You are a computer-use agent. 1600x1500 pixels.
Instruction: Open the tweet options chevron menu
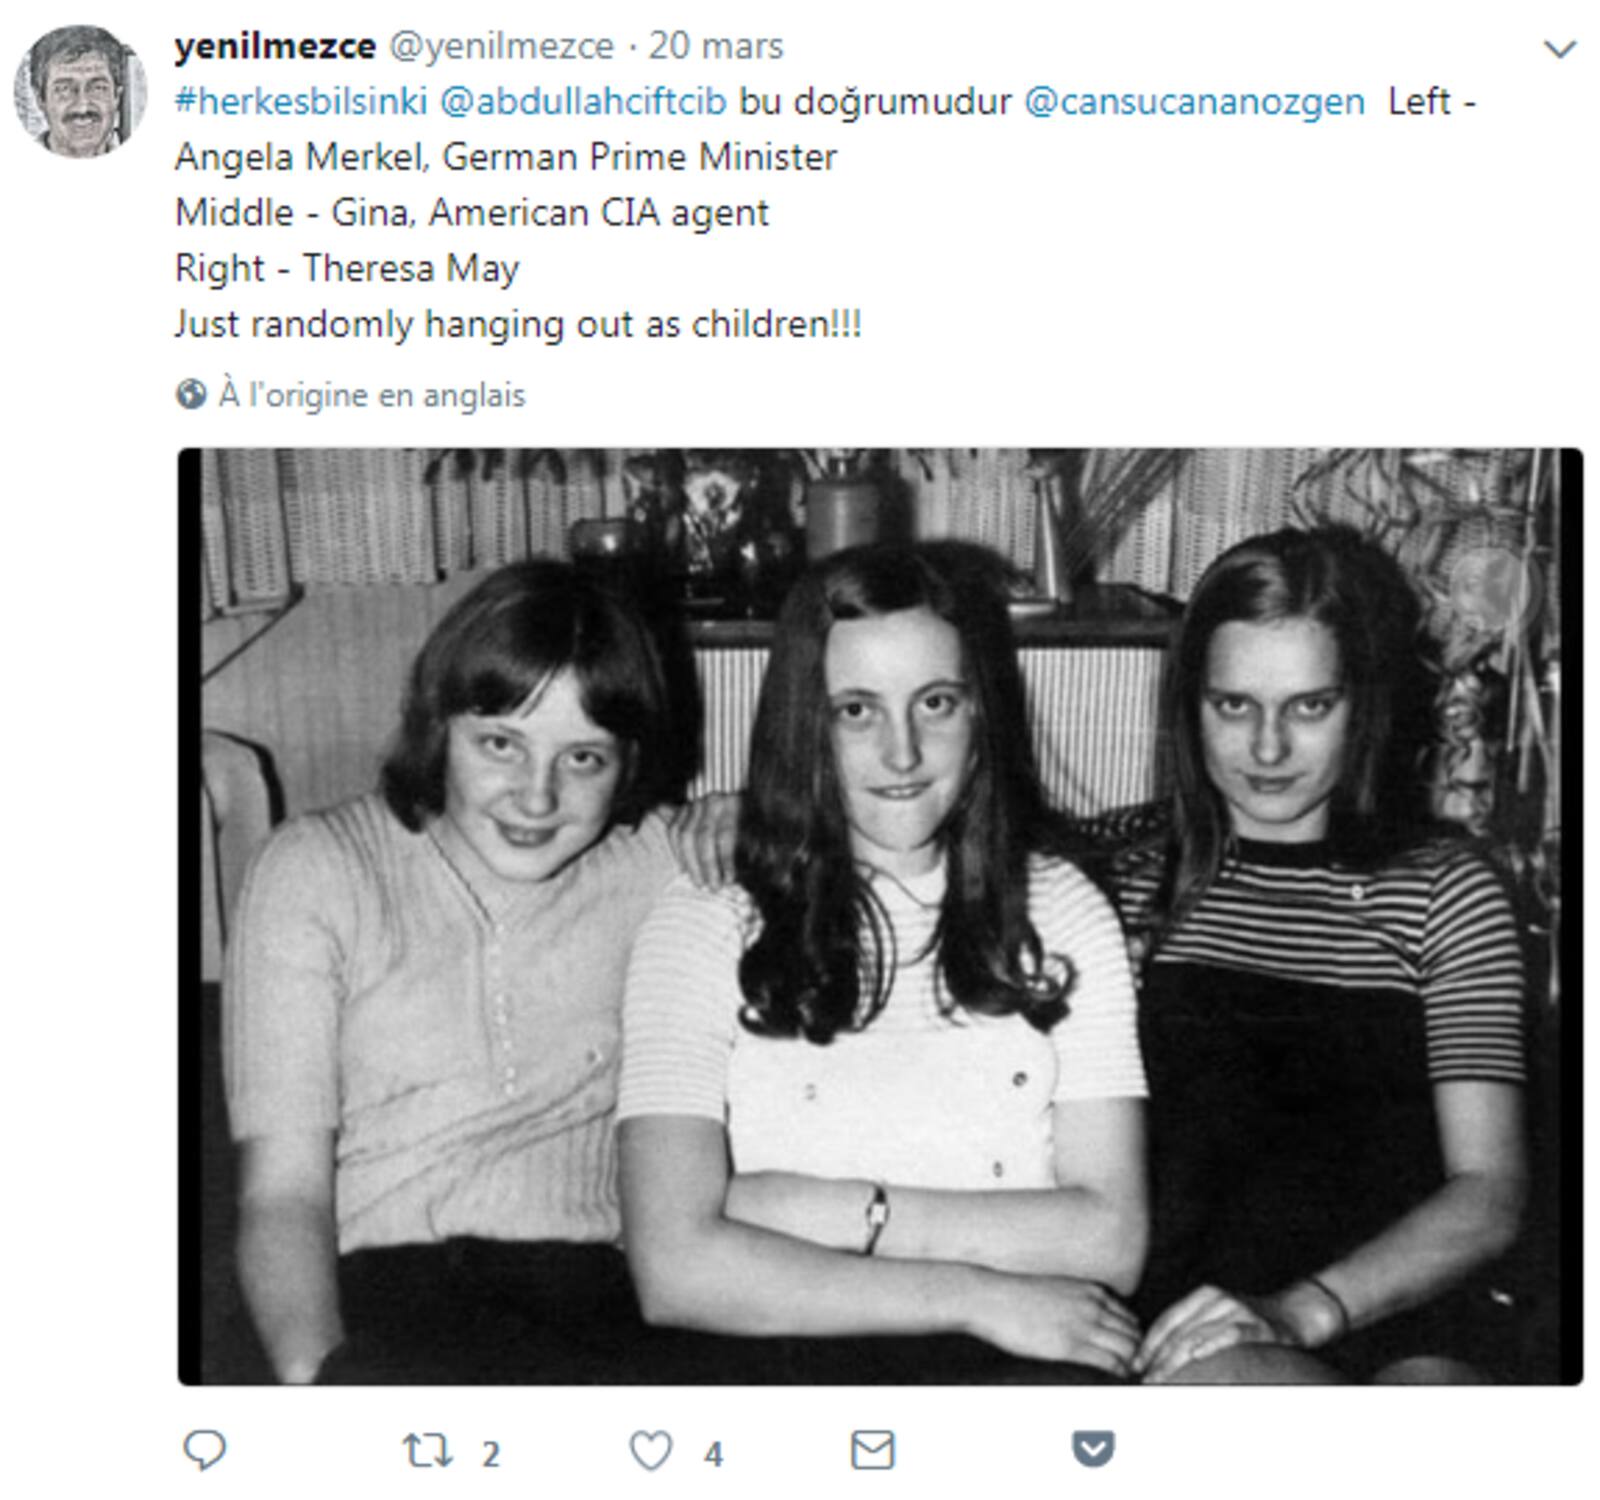click(1560, 47)
